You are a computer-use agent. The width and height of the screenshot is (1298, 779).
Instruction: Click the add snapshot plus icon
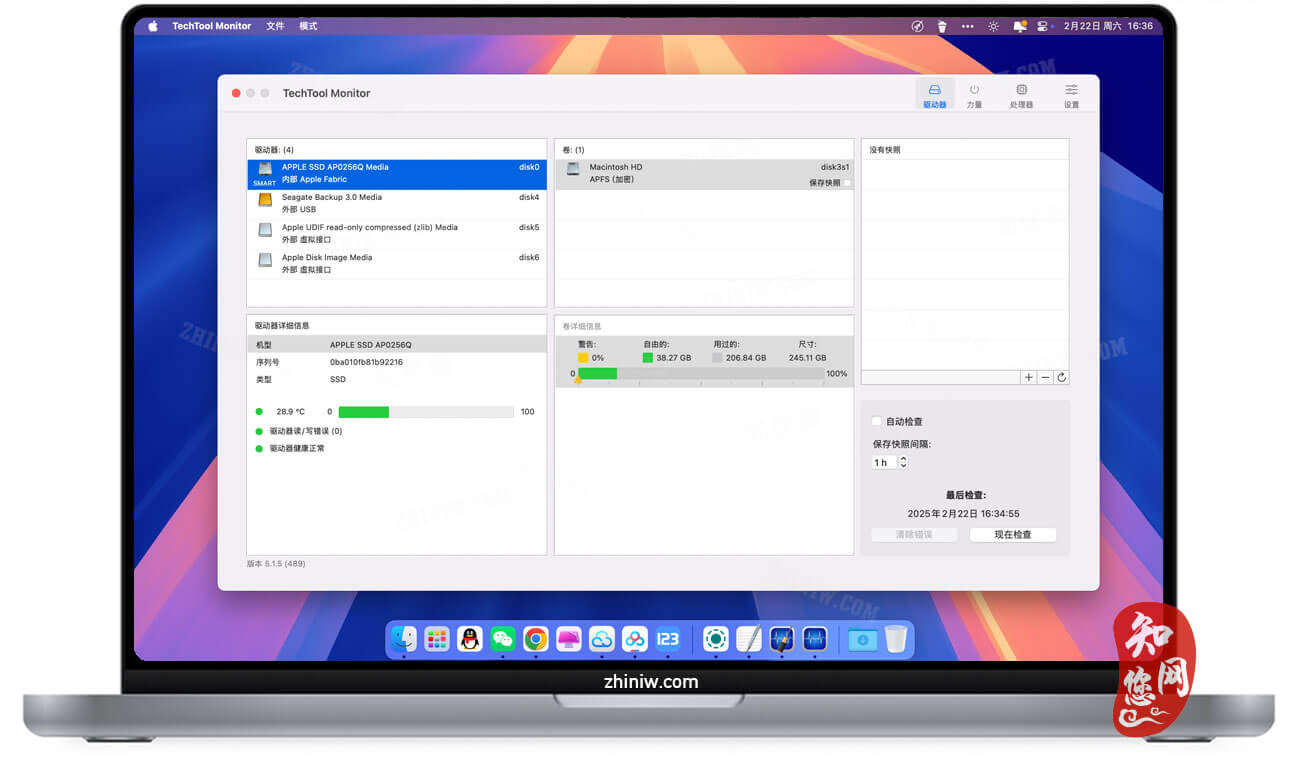pos(1028,377)
